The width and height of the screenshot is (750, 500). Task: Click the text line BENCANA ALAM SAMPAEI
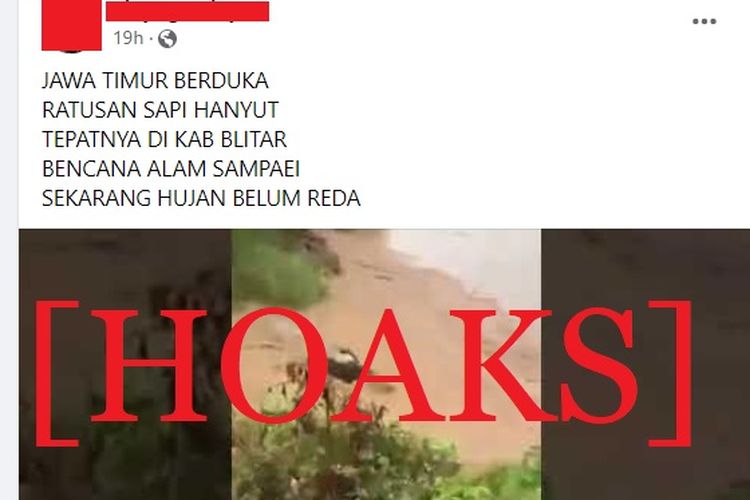click(x=171, y=168)
